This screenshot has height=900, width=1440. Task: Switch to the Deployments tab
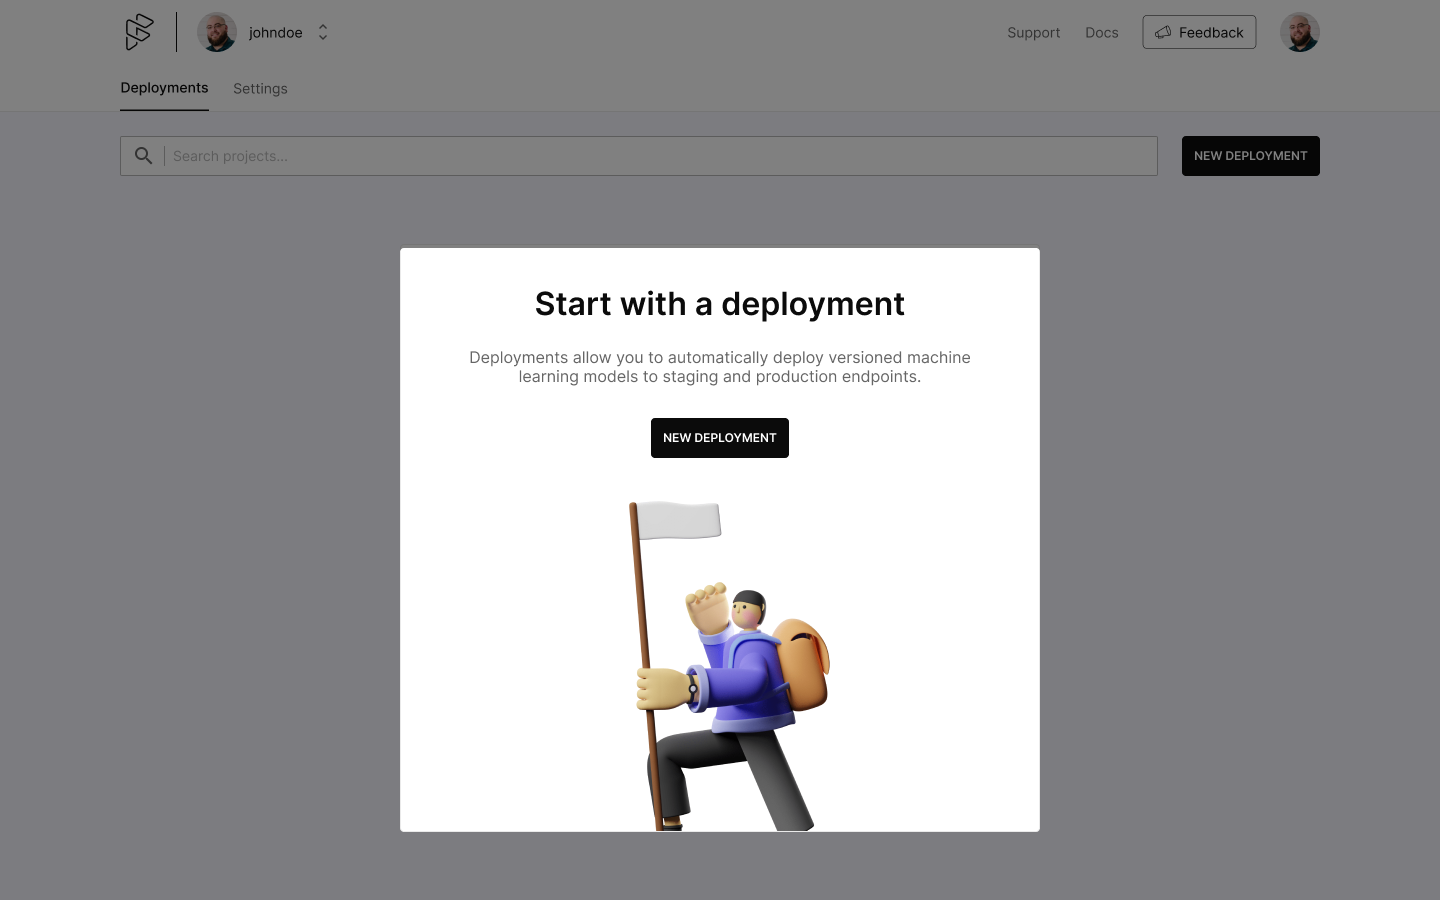point(164,88)
